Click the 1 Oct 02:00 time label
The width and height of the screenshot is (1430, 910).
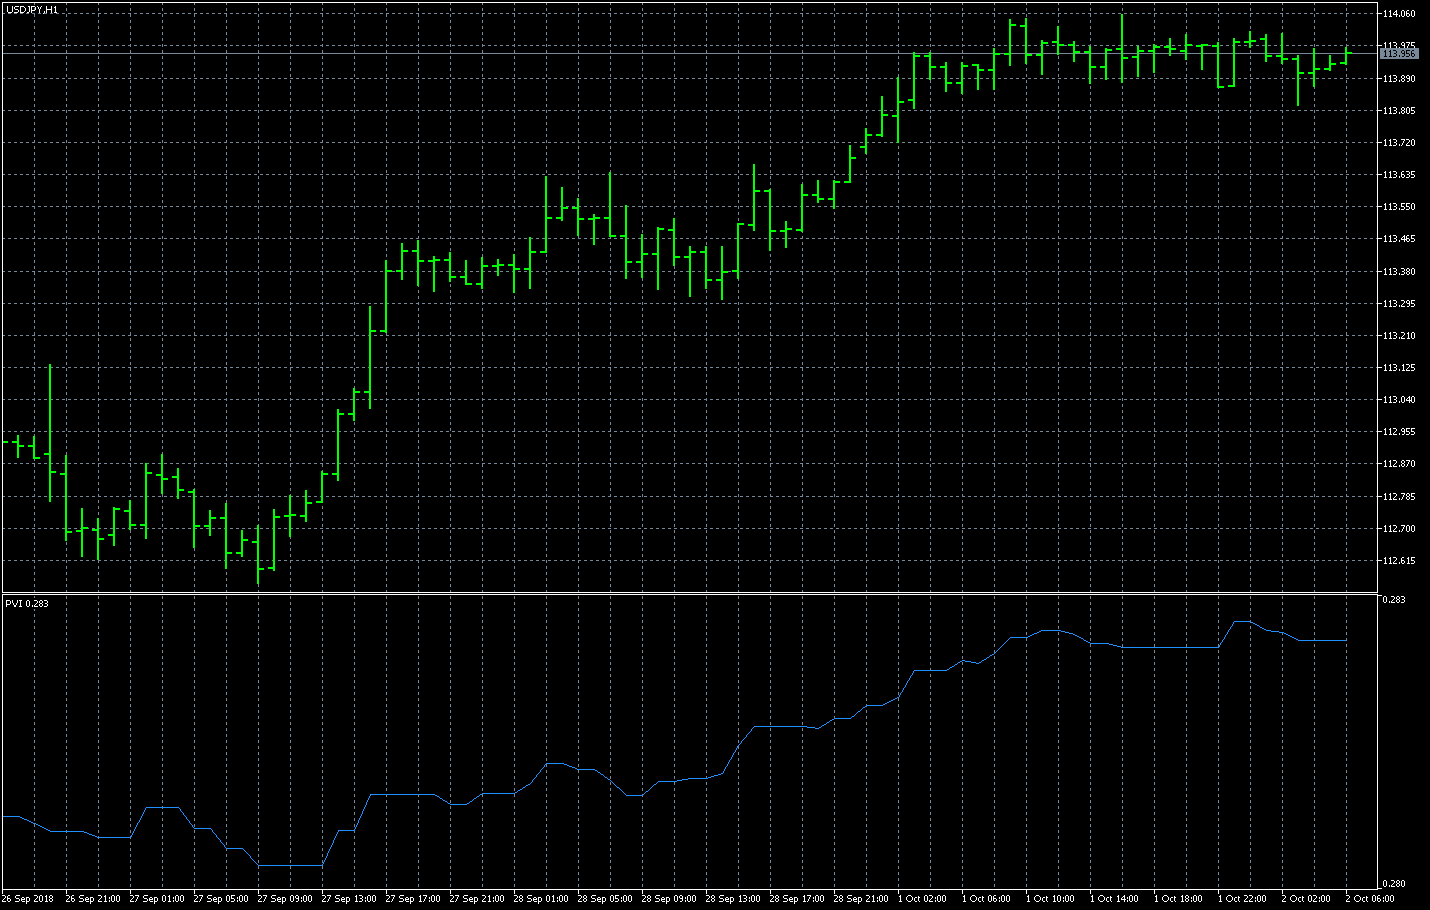click(x=922, y=899)
